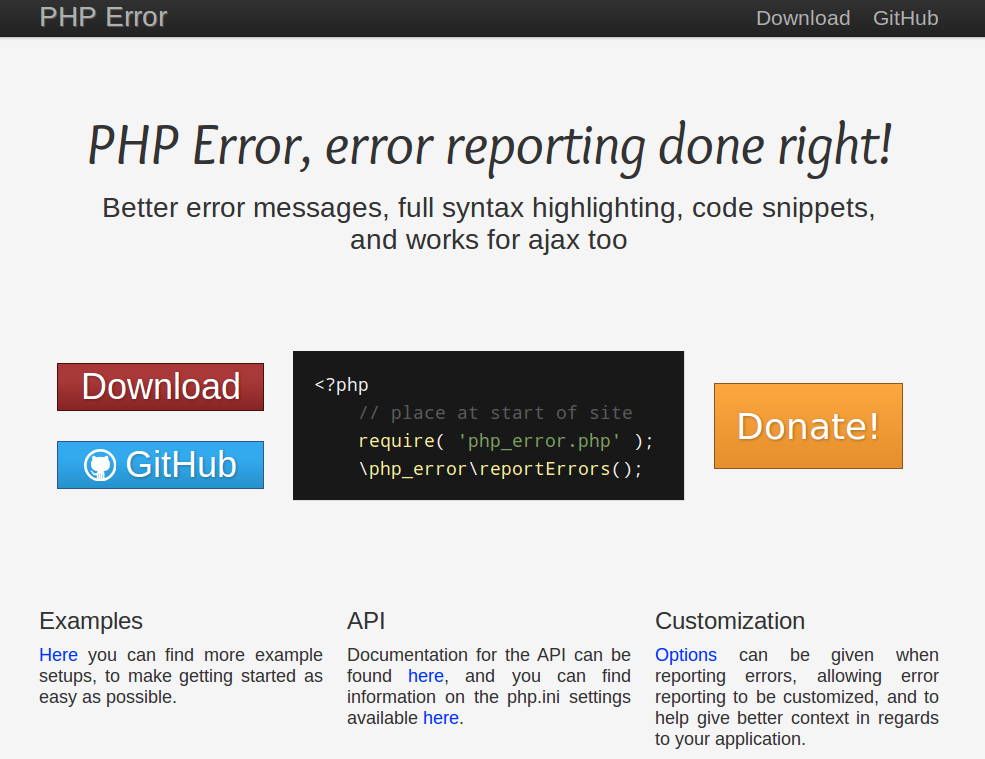
Task: Click the 'Better error messages' subtitle text
Action: point(489,224)
